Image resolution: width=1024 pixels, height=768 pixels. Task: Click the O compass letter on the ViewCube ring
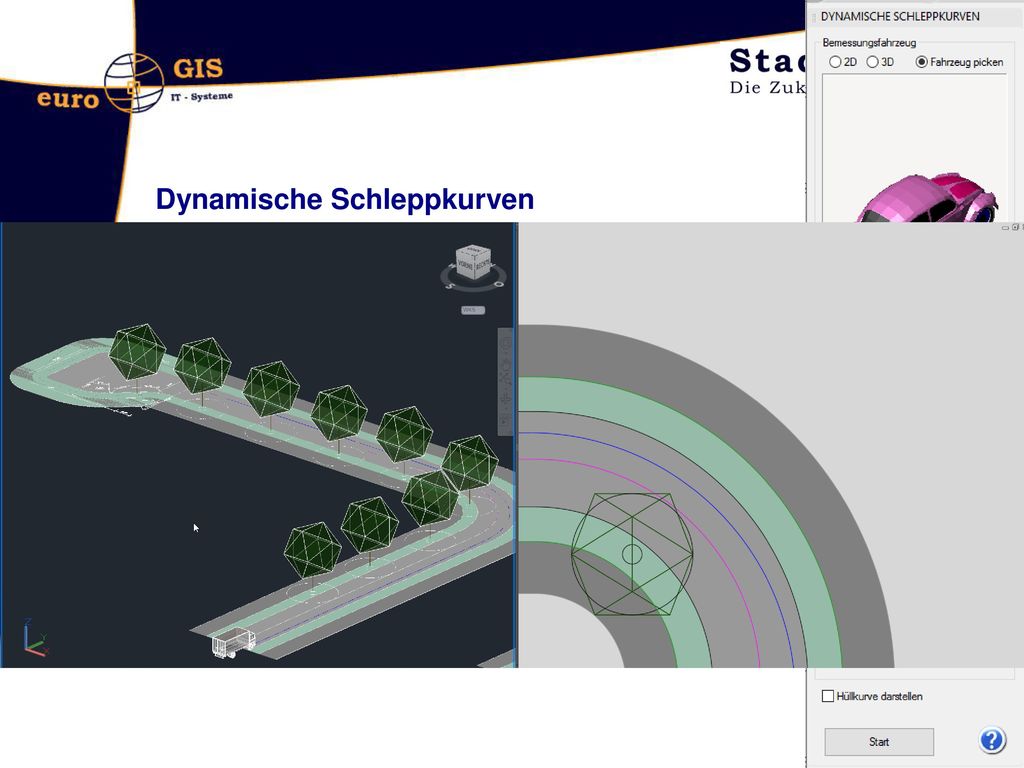498,283
